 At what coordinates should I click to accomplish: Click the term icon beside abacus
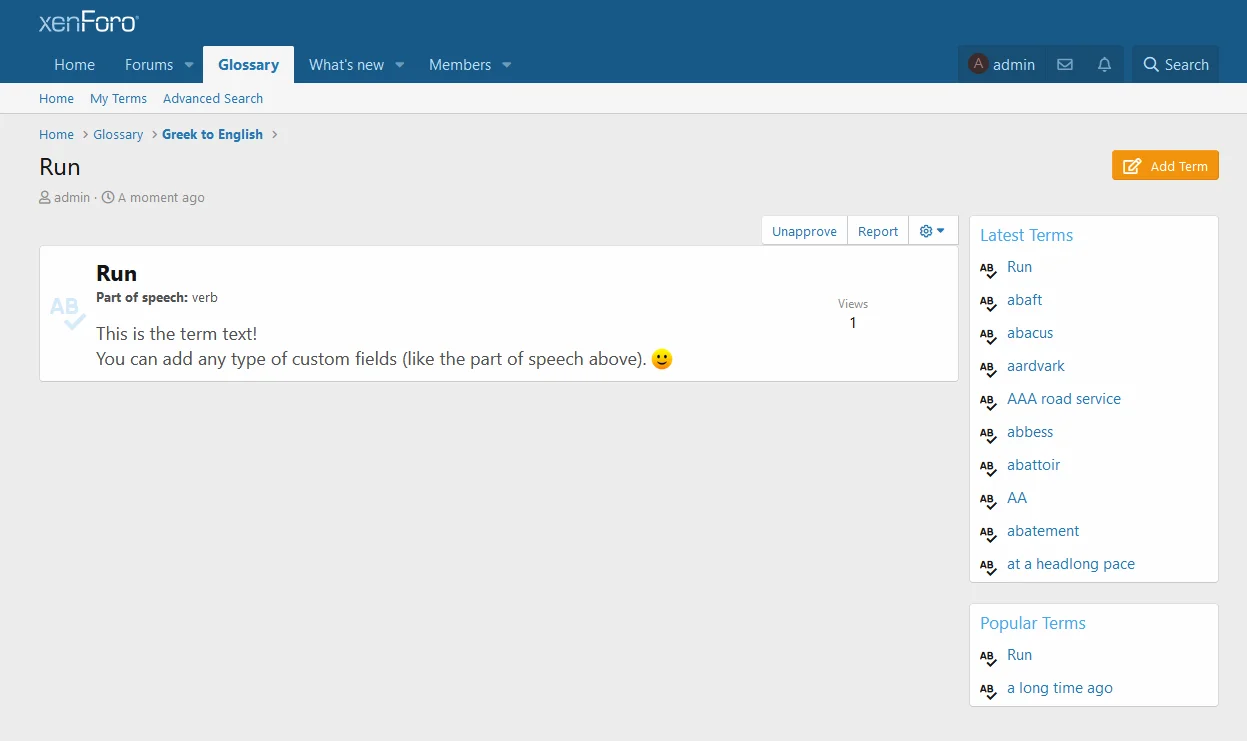(988, 334)
